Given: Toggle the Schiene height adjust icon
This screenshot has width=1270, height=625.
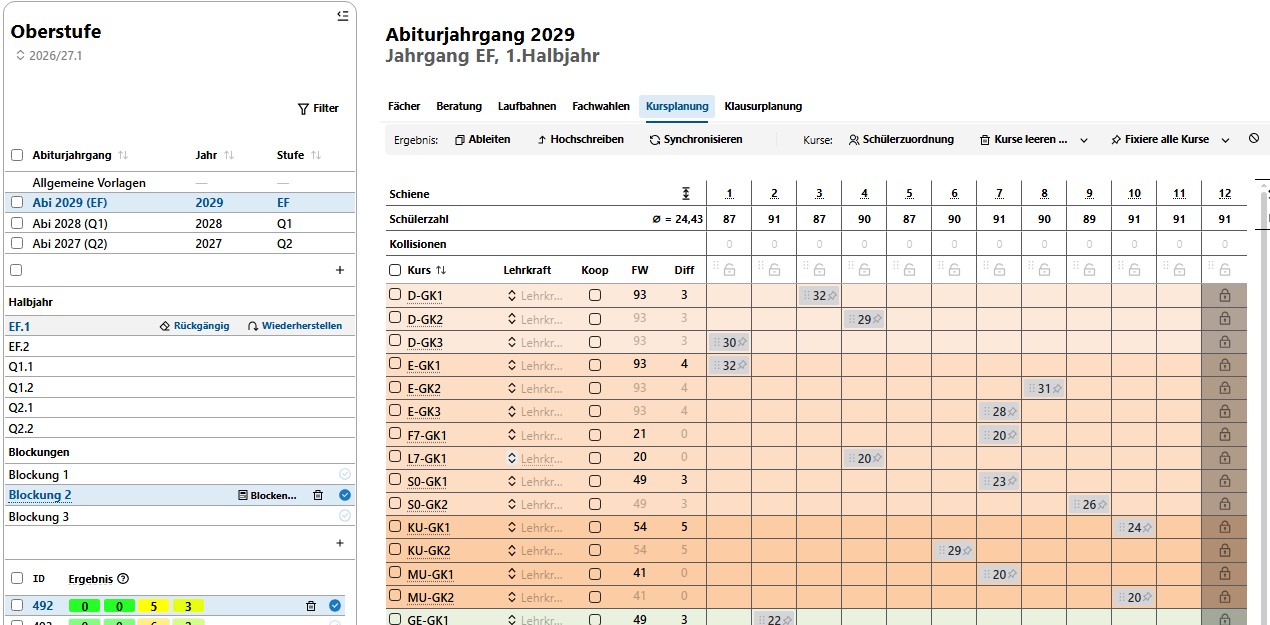Looking at the screenshot, I should point(685,194).
